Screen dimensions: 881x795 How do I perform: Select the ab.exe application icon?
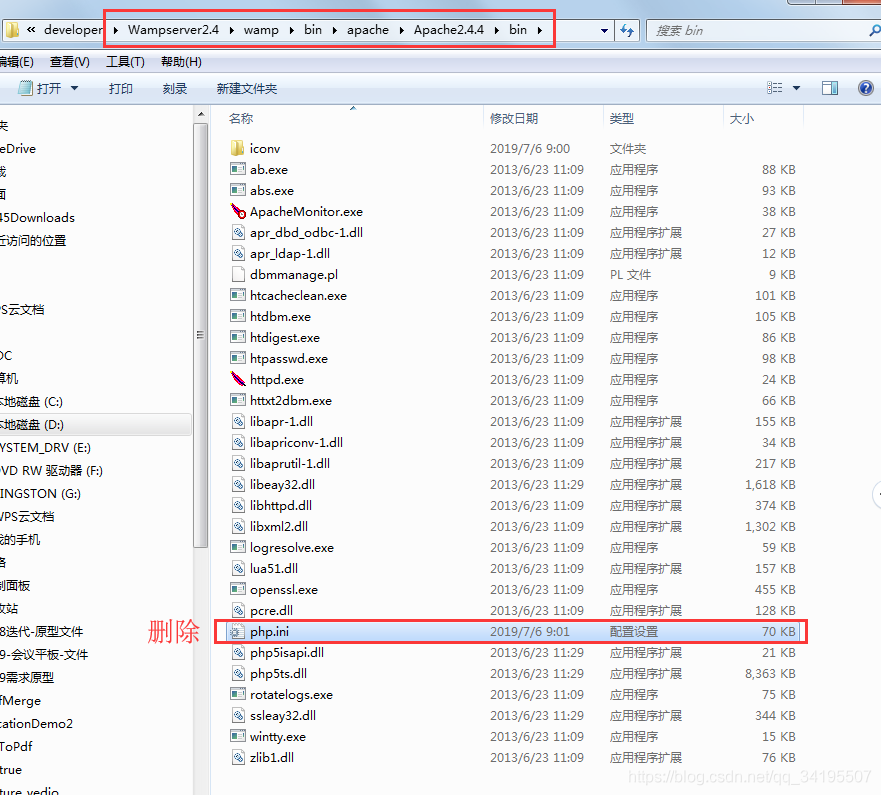click(238, 169)
